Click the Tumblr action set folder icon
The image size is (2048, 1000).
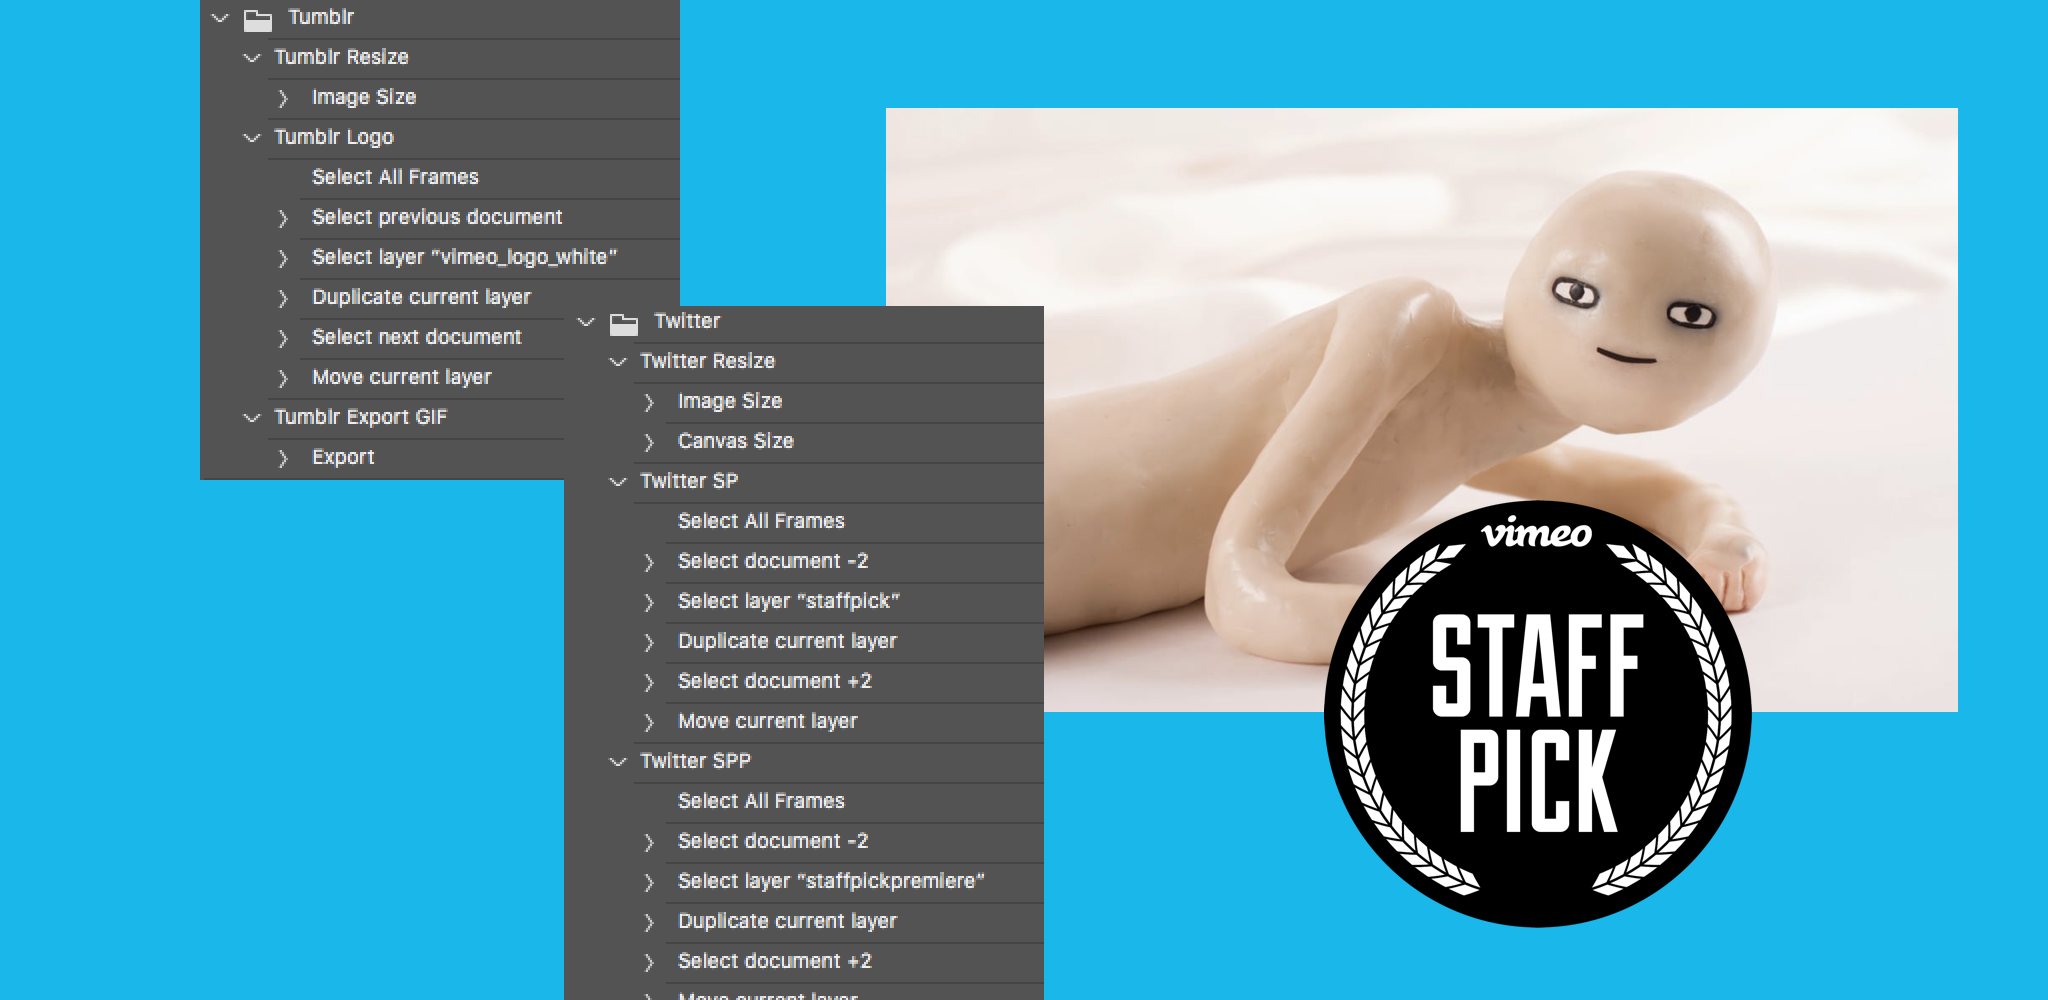258,19
